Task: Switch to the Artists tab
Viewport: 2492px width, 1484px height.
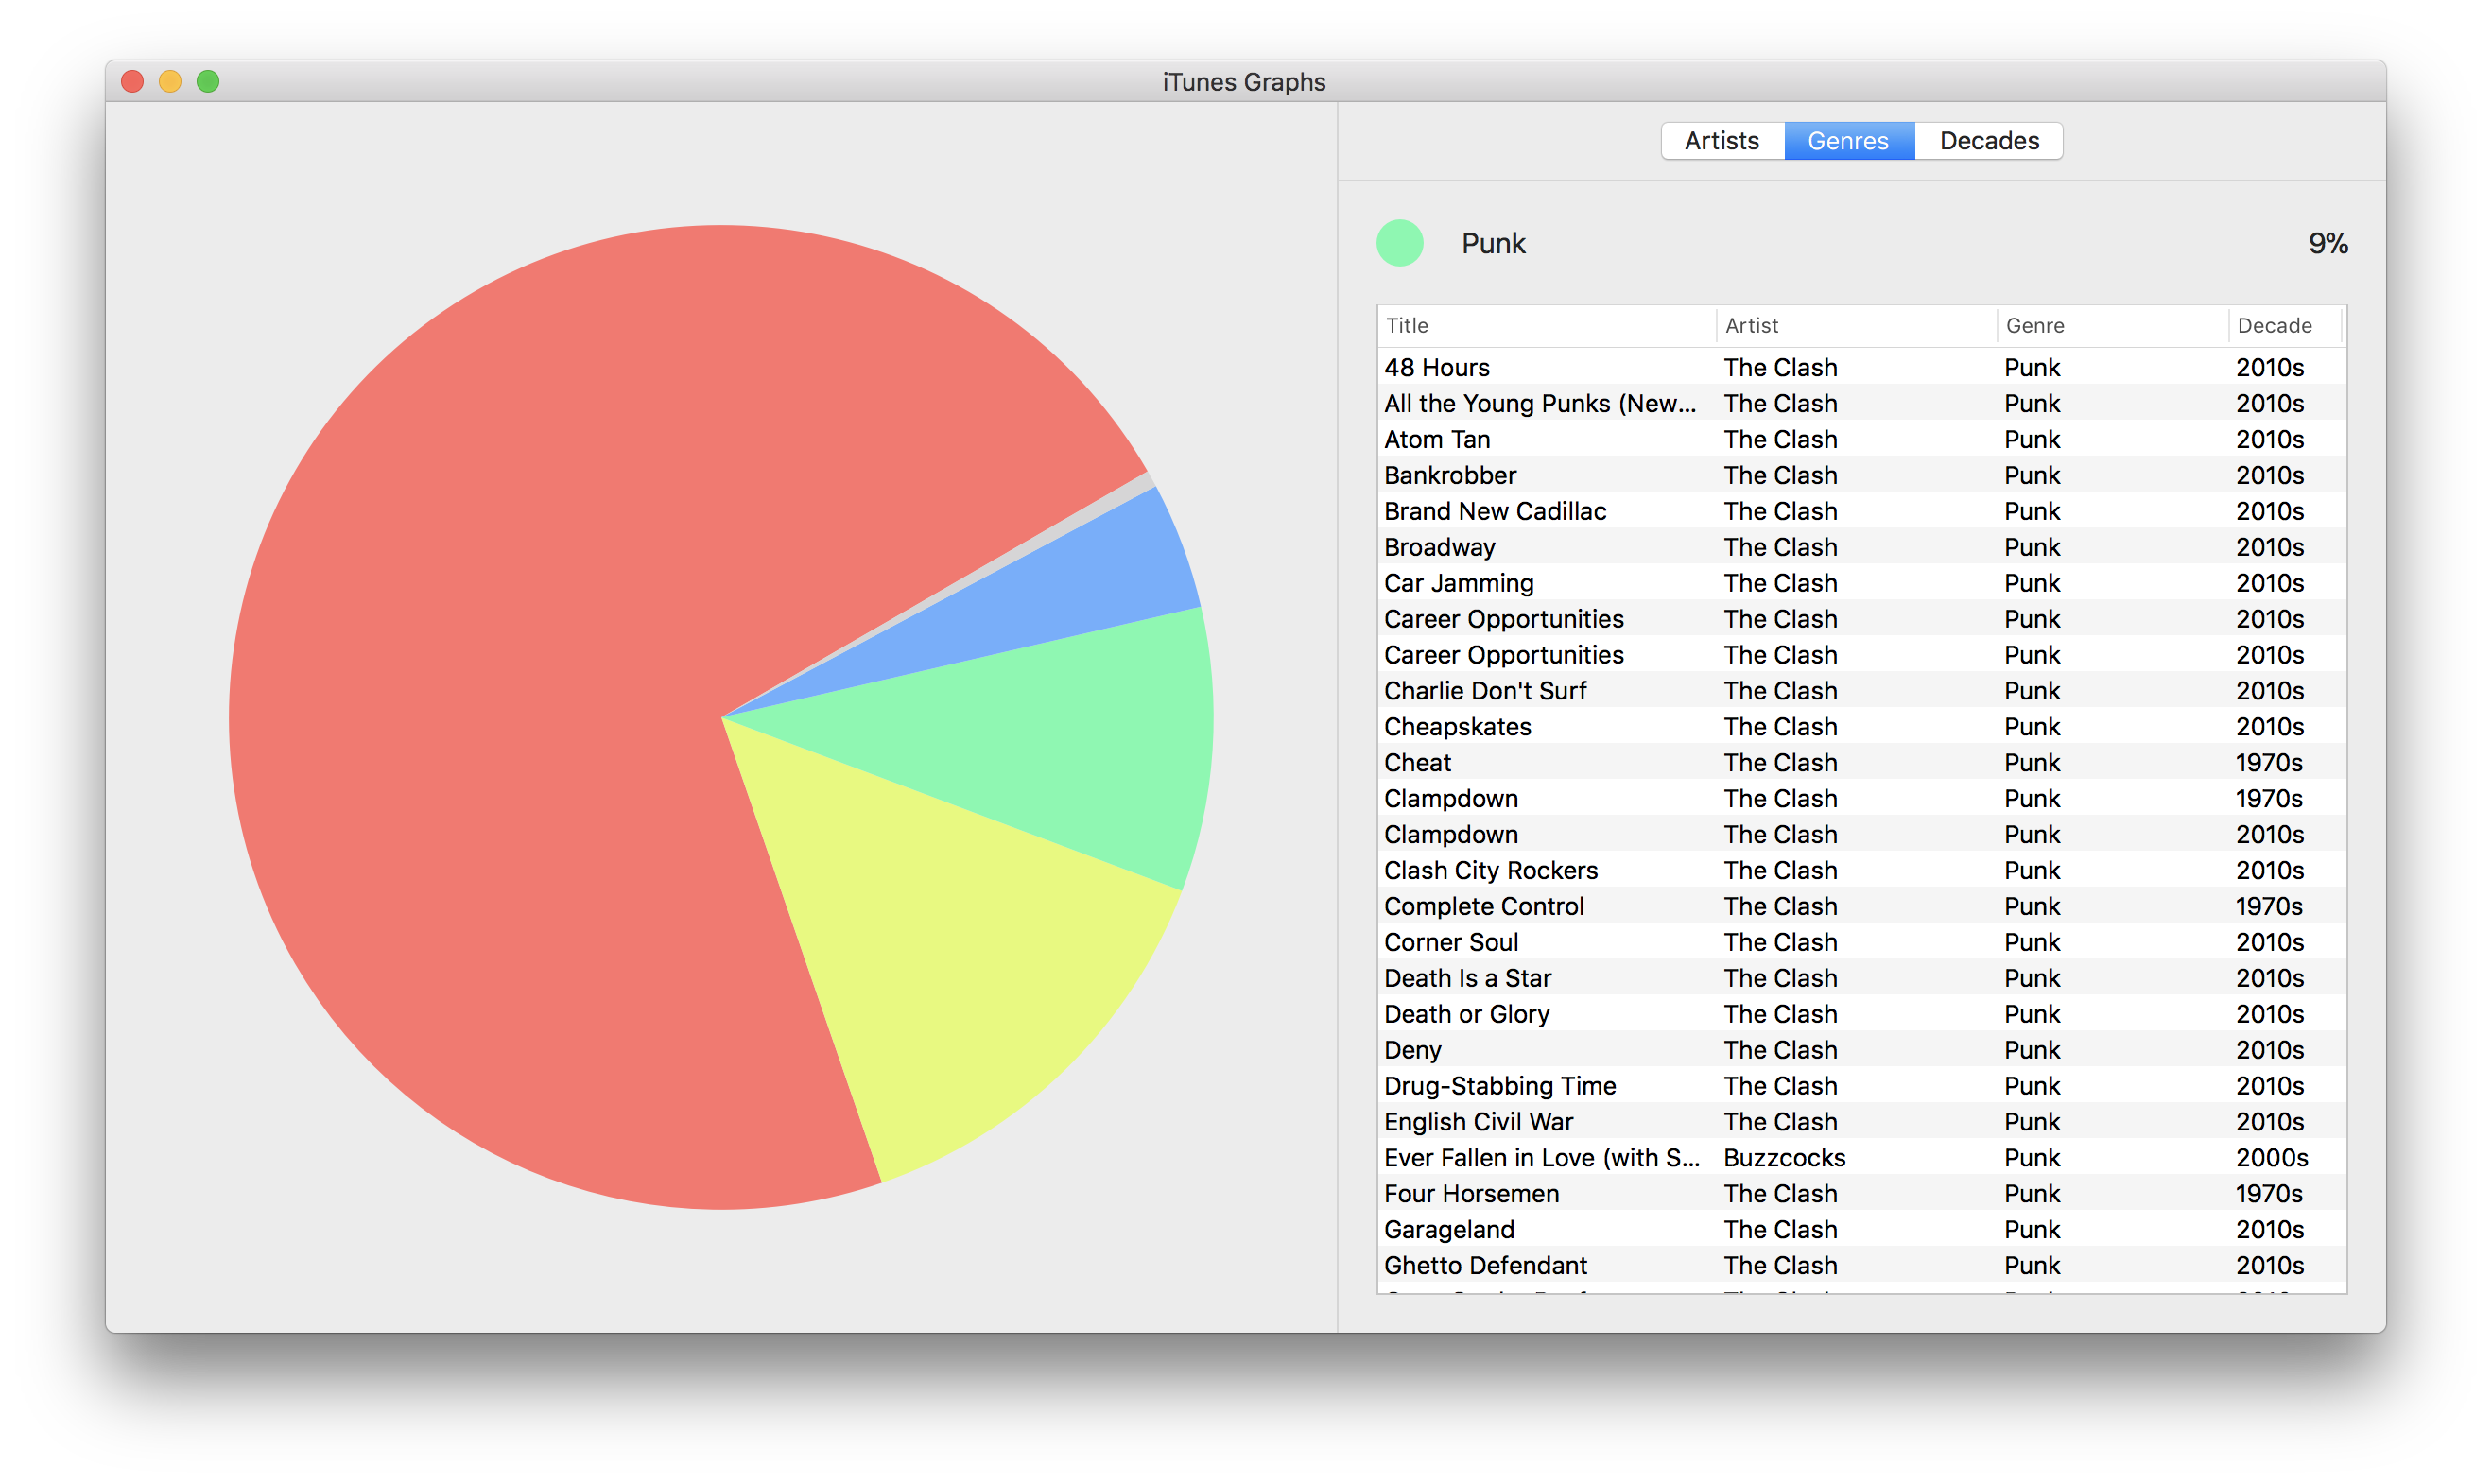Action: coord(1721,141)
